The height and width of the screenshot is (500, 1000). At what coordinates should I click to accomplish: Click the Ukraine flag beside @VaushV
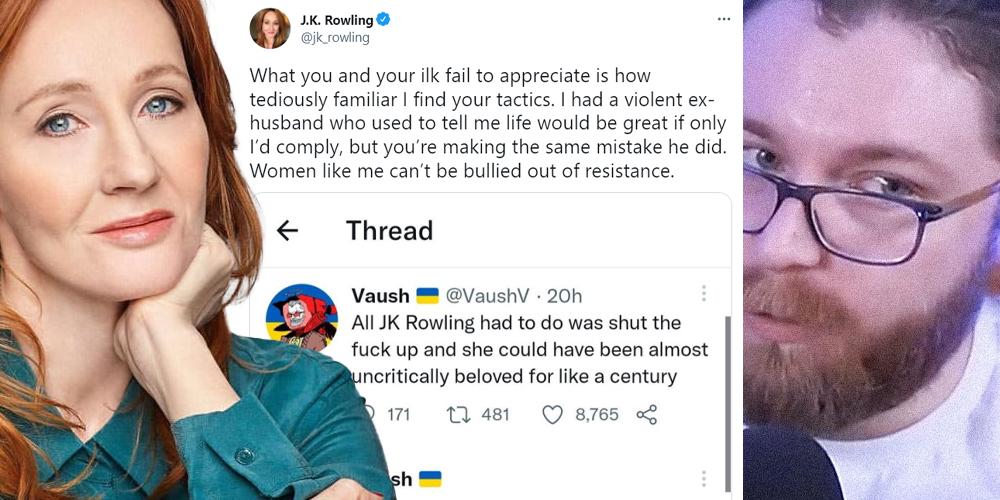[x=427, y=296]
